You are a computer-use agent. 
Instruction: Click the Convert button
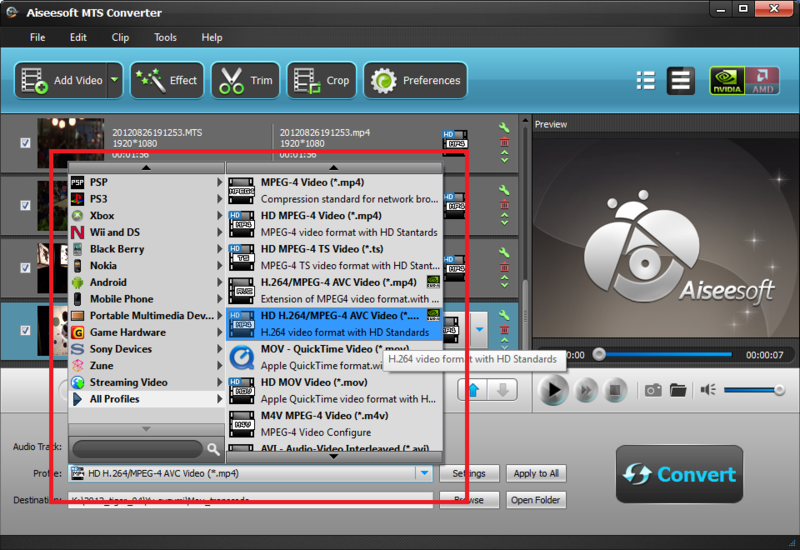(x=679, y=474)
